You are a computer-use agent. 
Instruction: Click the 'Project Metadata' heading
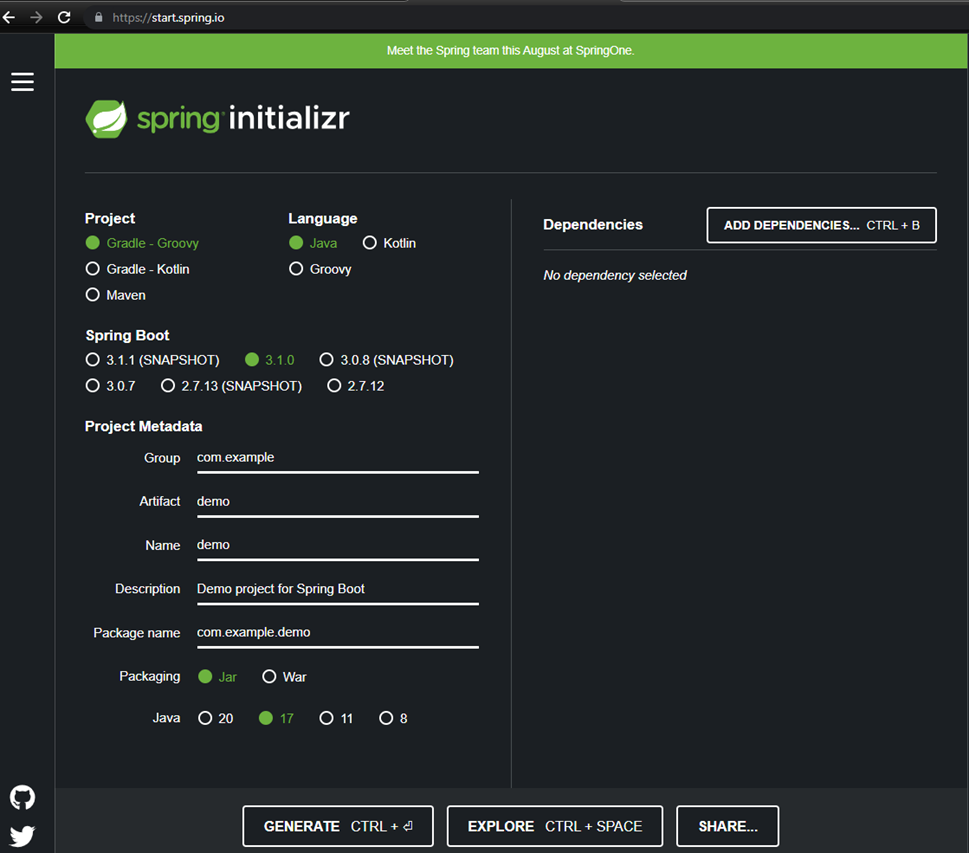tap(143, 426)
